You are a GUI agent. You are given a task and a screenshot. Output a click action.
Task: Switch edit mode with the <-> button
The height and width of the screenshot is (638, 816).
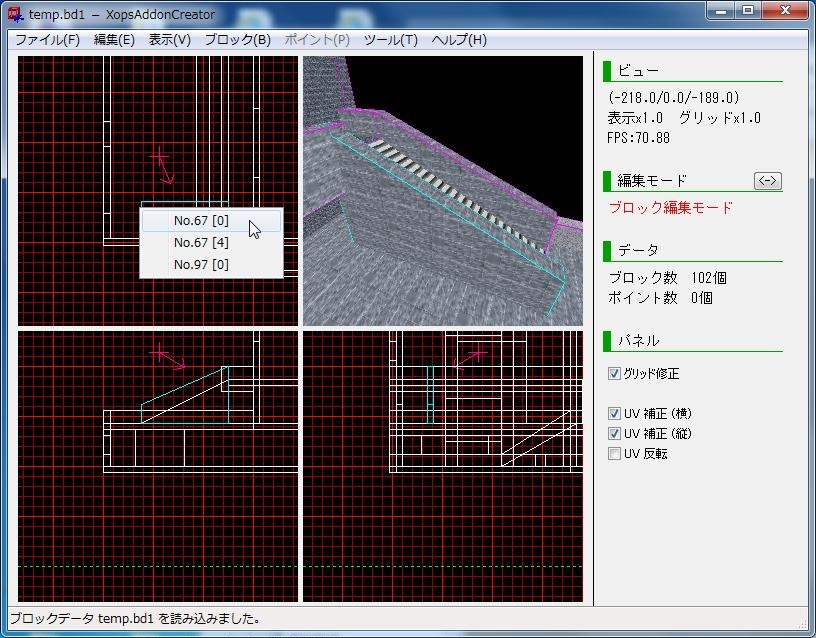[768, 181]
